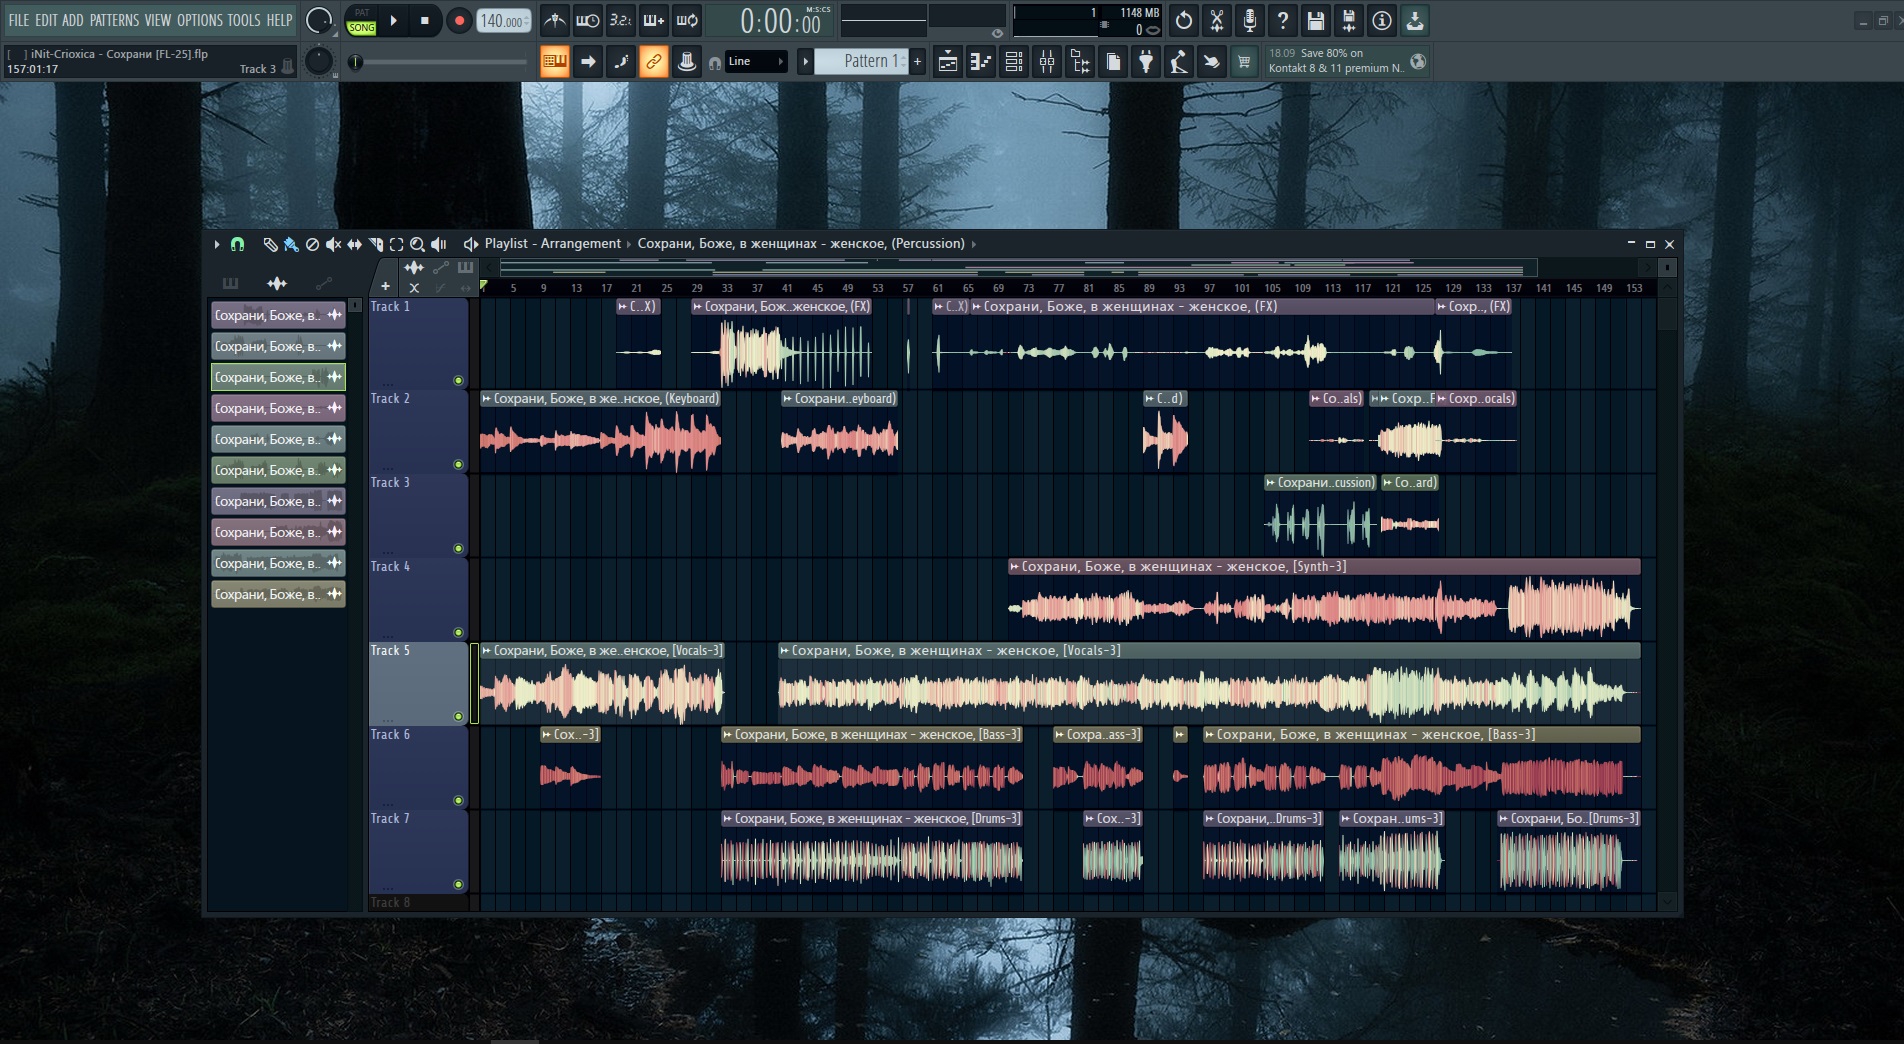Open help with the question mark icon
The width and height of the screenshot is (1904, 1044).
[x=1283, y=20]
